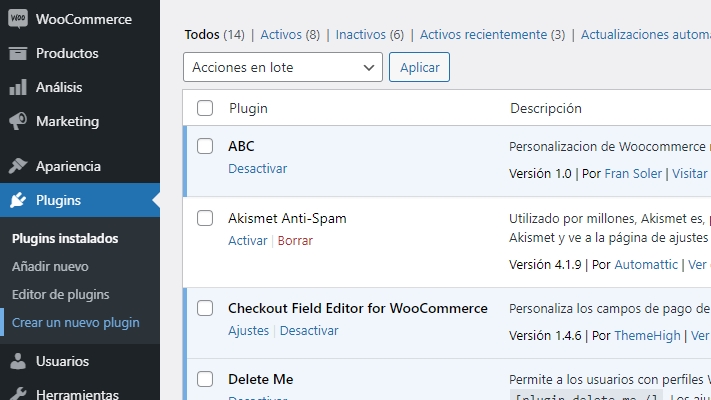The image size is (711, 400).
Task: Open Añadir nuevo submenu item
Action: click(50, 267)
